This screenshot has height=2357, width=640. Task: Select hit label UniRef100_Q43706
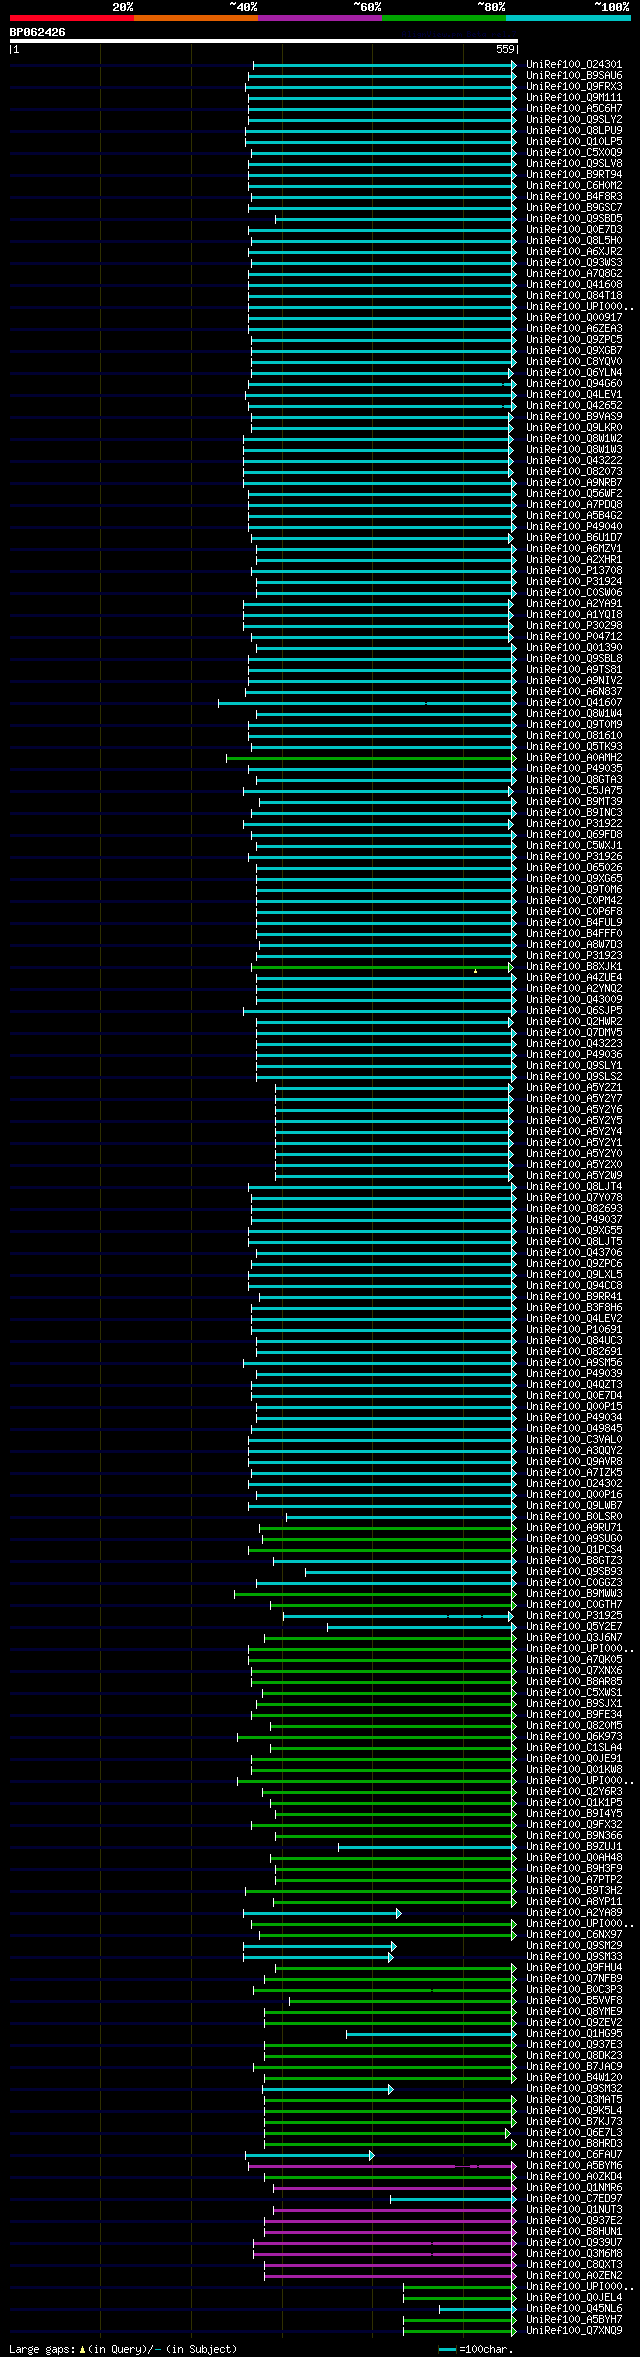click(574, 1253)
